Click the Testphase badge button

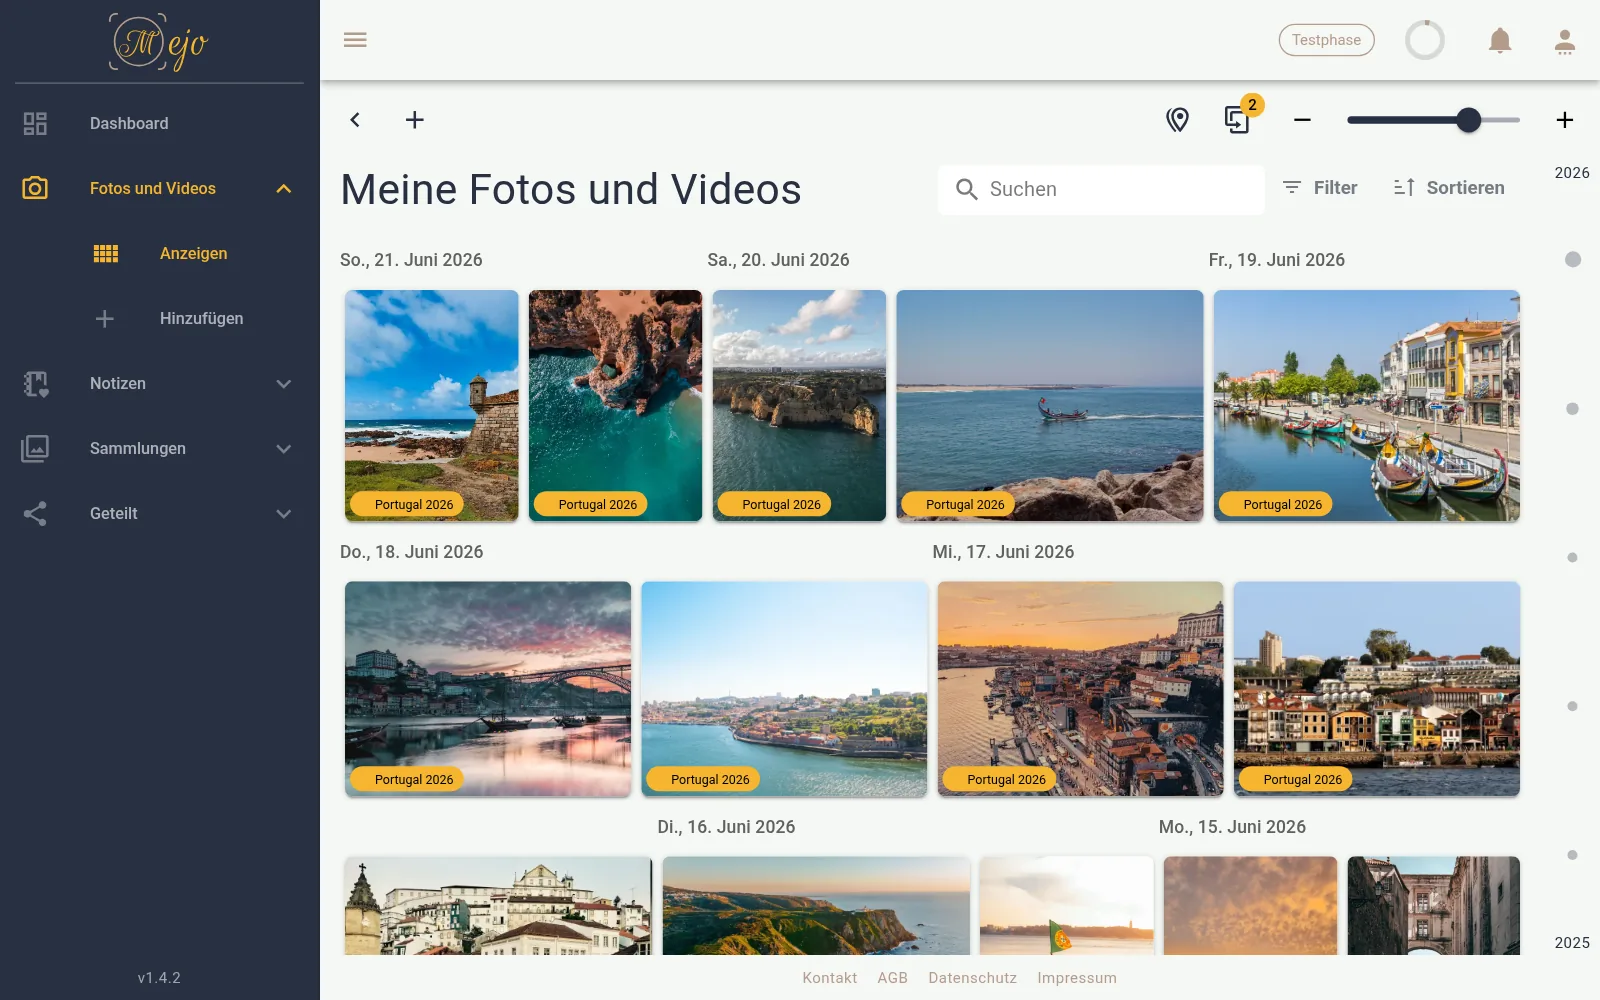pyautogui.click(x=1326, y=40)
